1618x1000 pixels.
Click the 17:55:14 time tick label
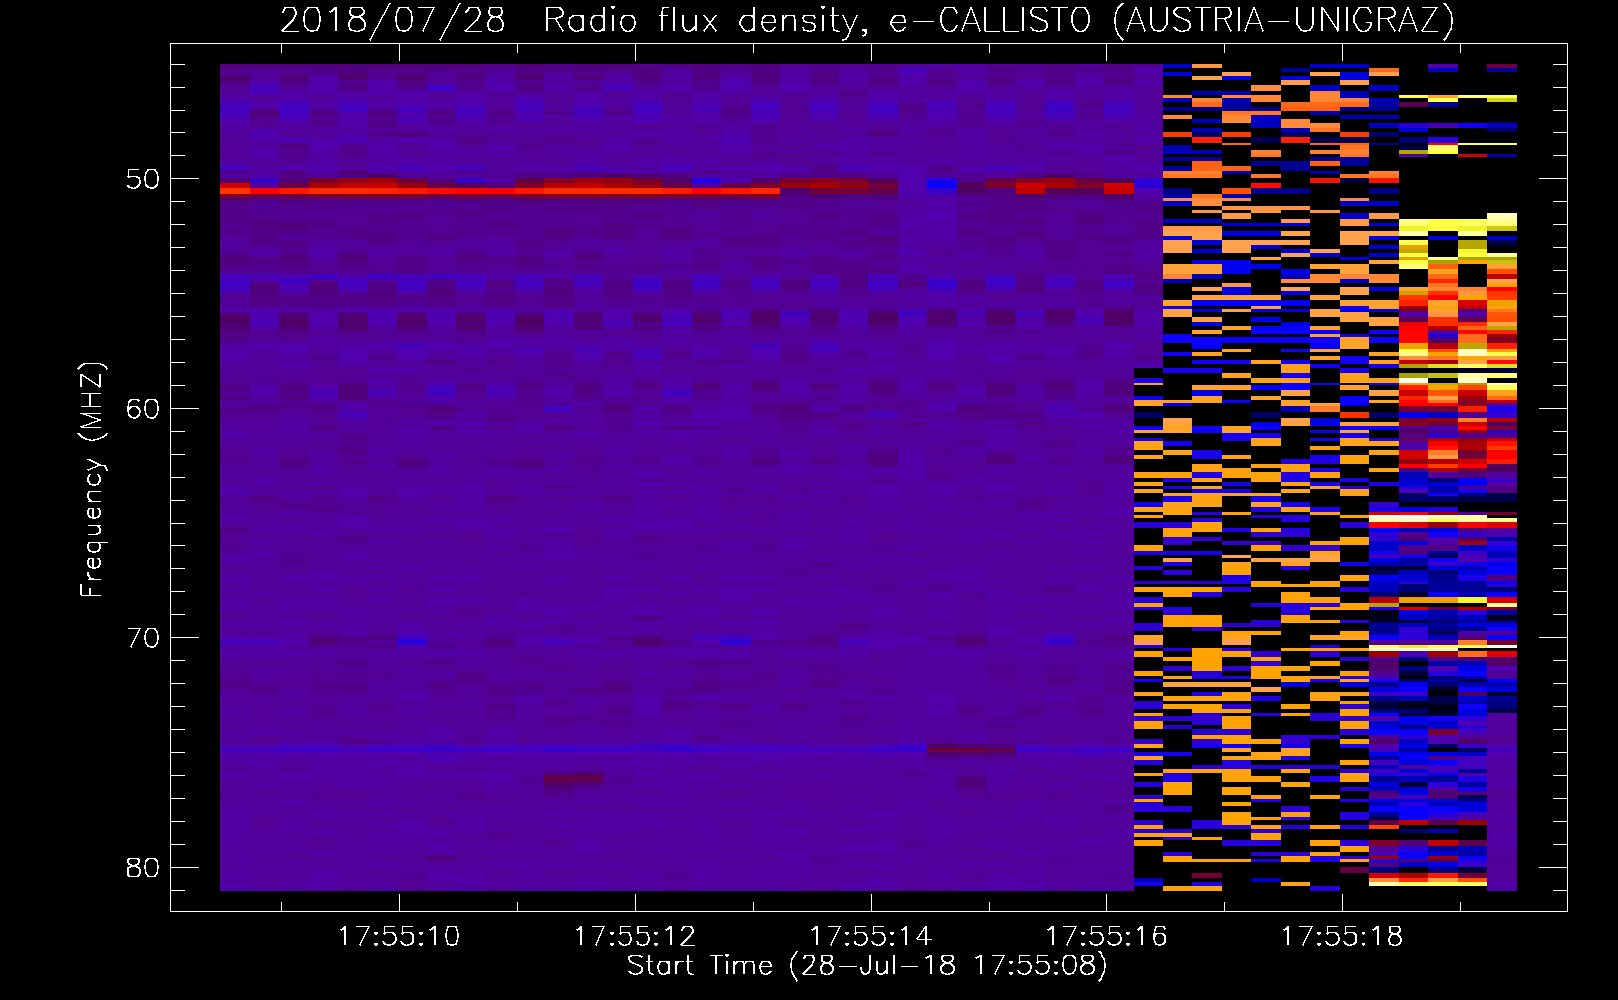click(870, 937)
